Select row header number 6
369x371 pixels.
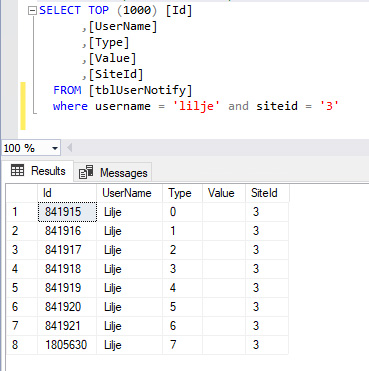[22, 307]
